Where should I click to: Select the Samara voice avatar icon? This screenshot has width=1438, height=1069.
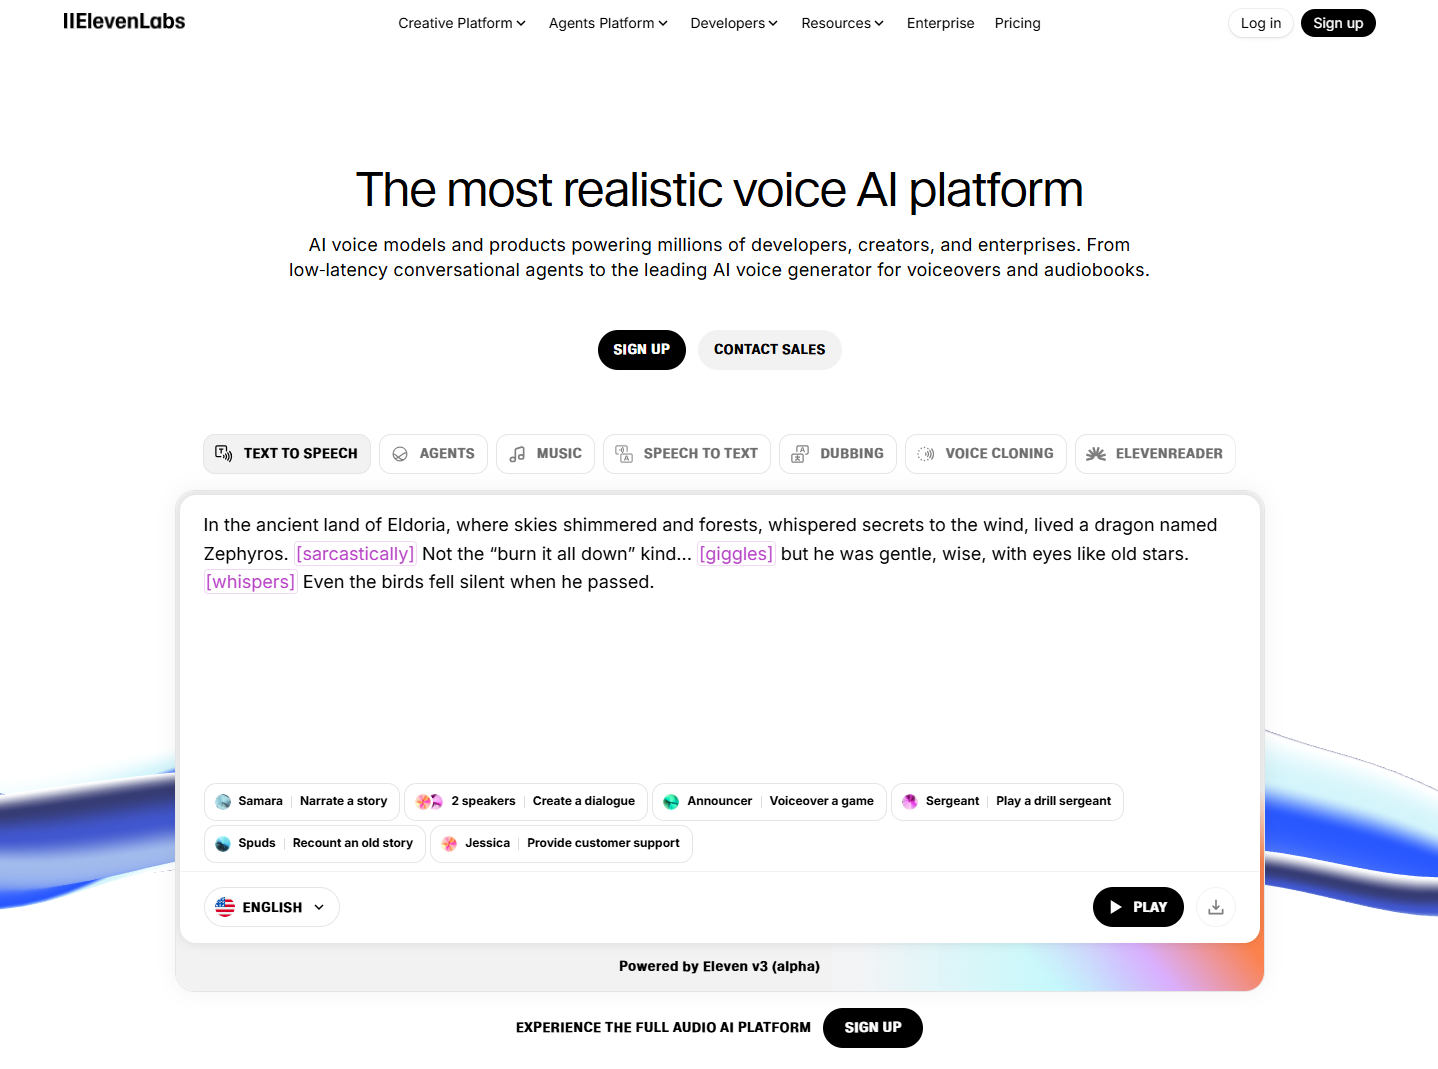223,802
